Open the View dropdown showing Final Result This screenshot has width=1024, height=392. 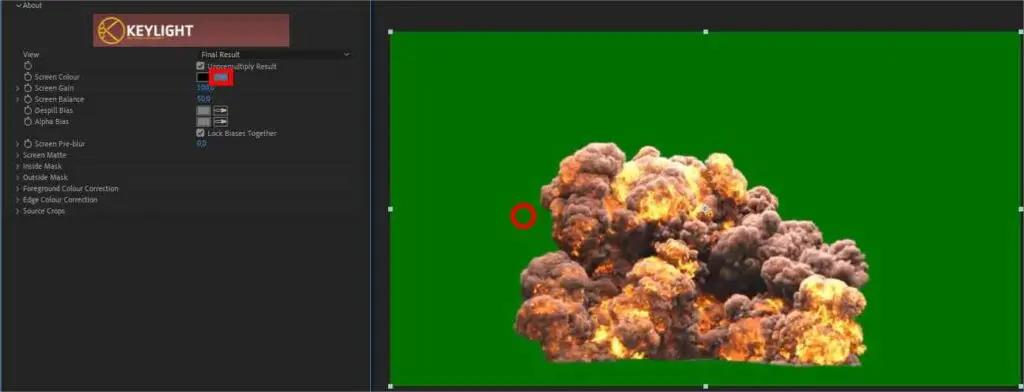point(274,55)
